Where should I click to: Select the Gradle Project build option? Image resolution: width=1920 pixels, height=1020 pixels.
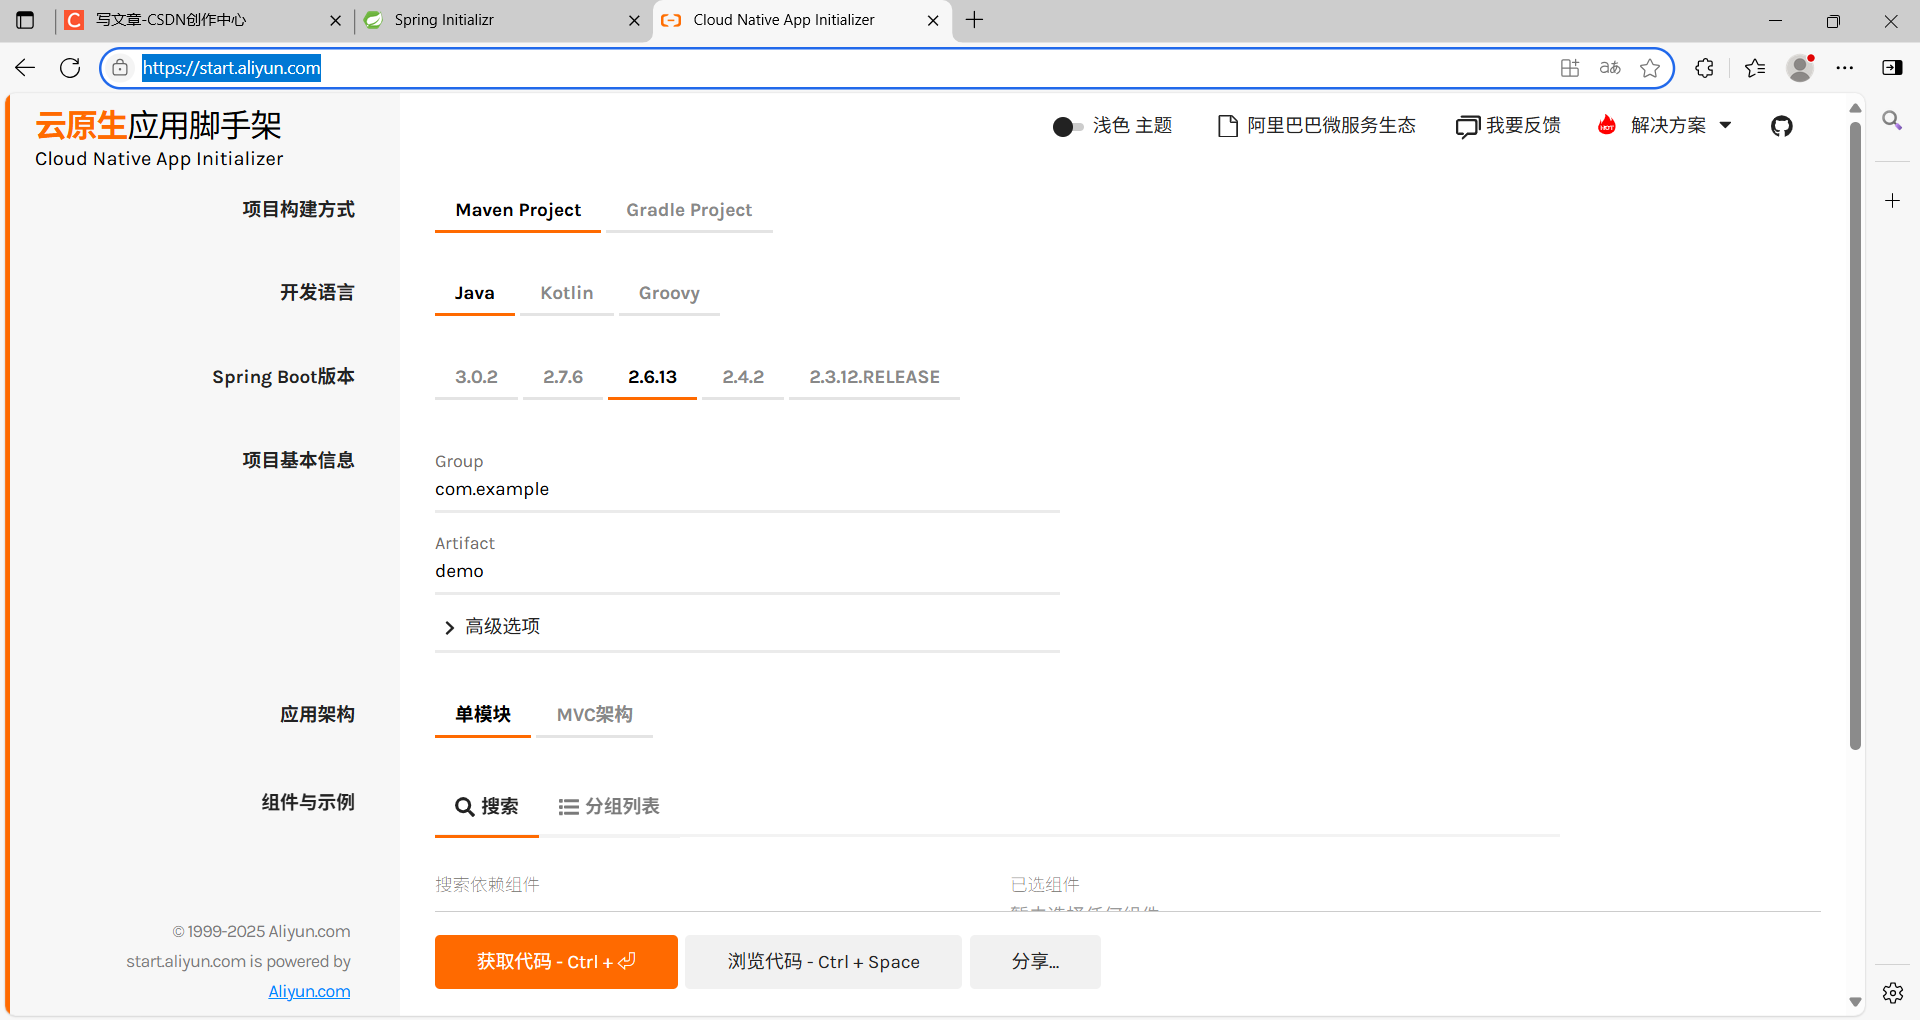pos(689,210)
